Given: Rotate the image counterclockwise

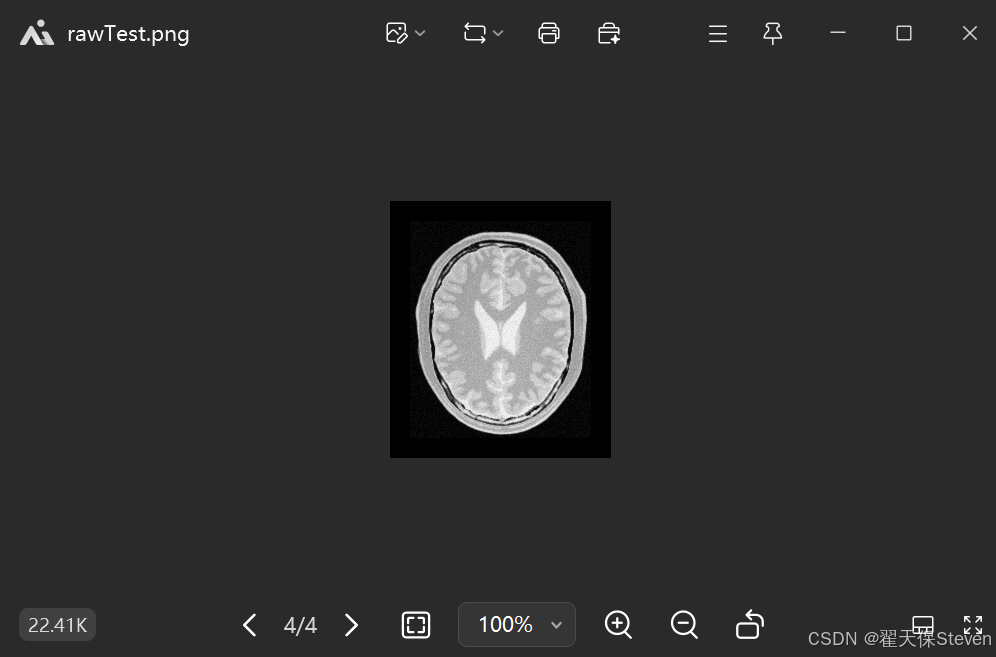Looking at the screenshot, I should point(750,624).
